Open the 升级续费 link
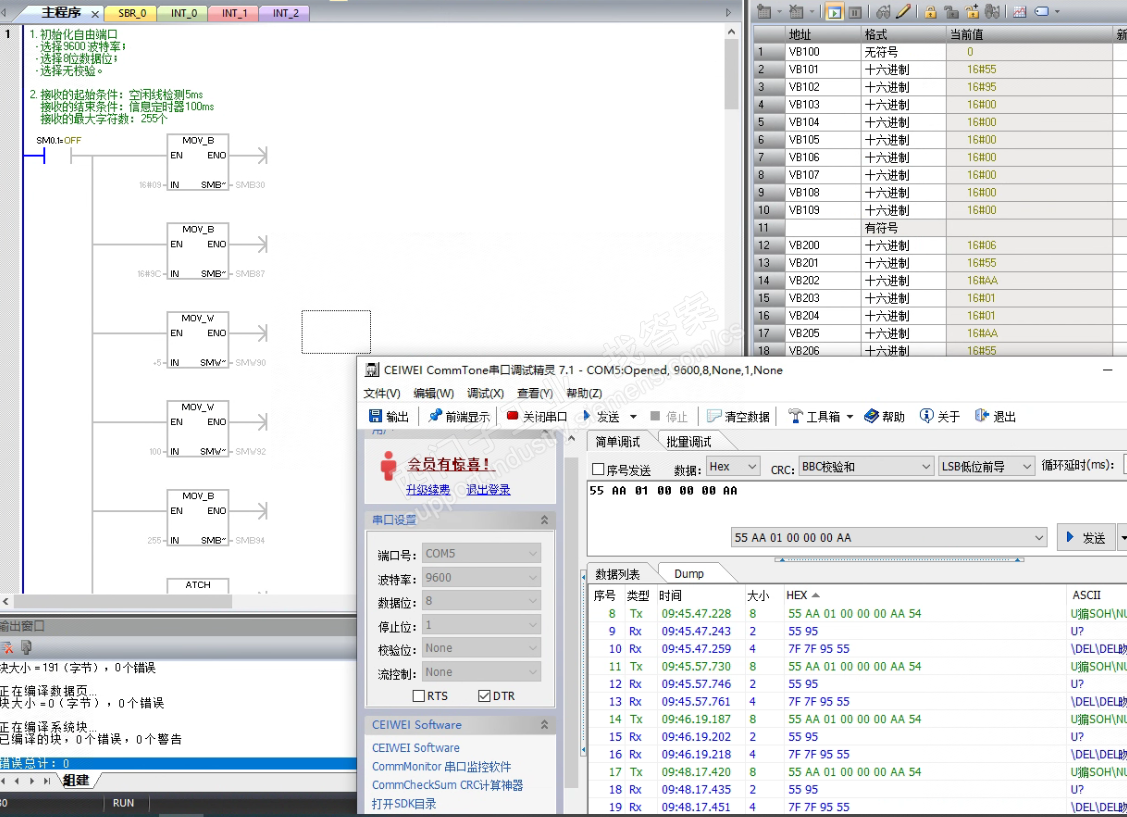 (428, 489)
